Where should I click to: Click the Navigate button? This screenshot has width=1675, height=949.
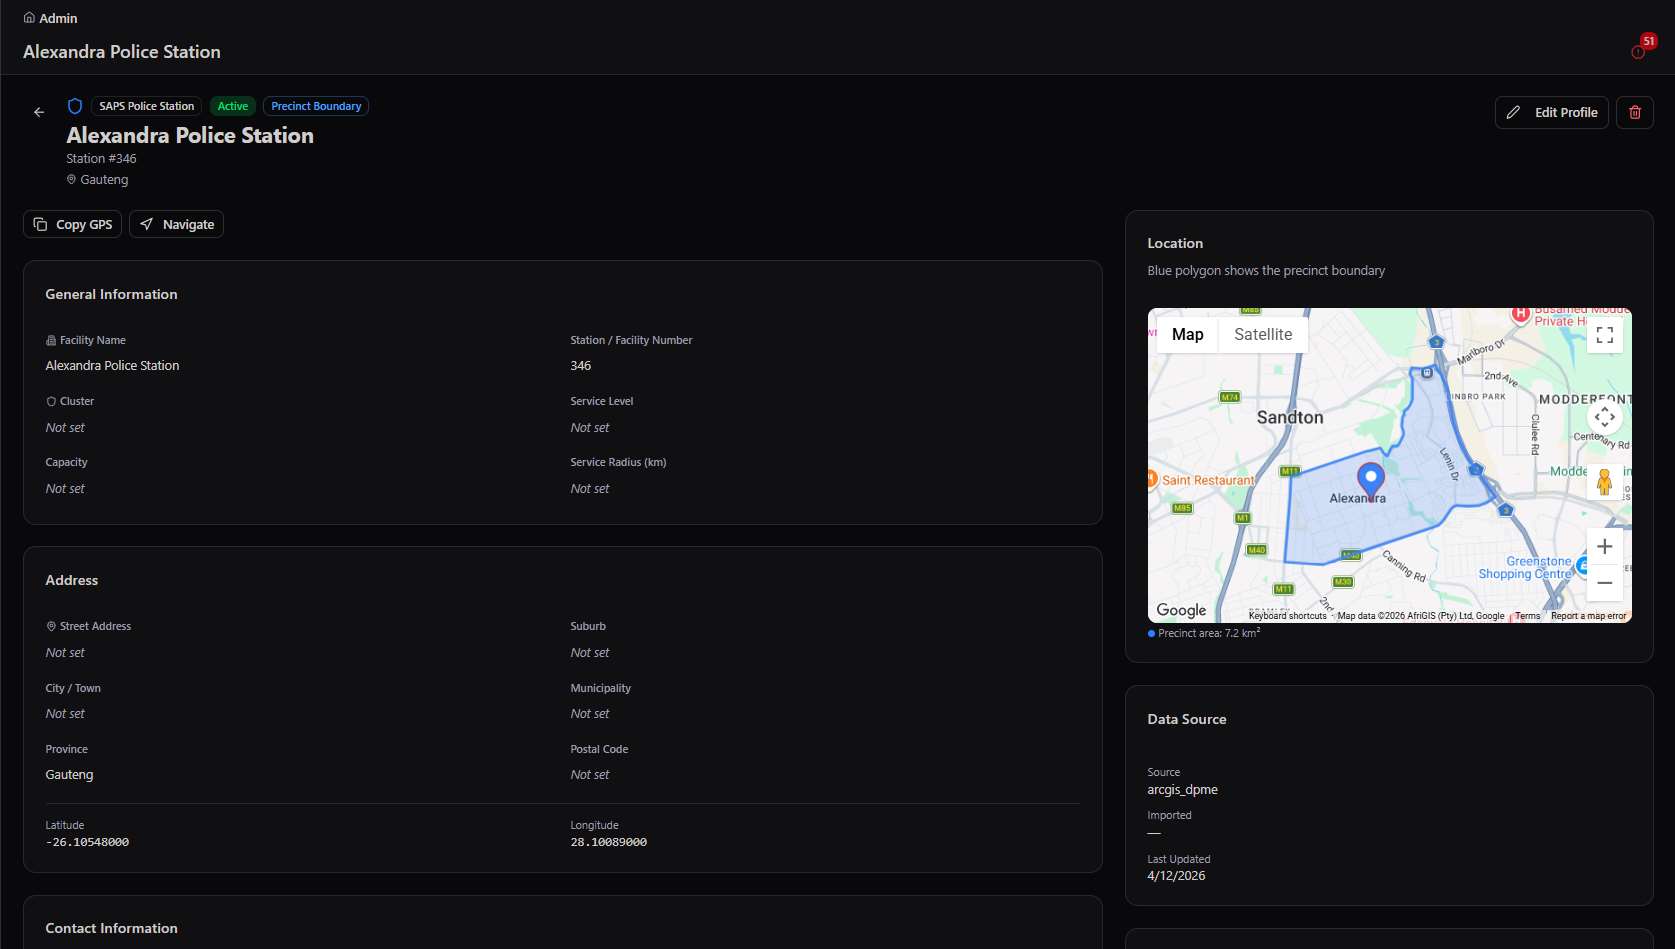click(x=176, y=224)
